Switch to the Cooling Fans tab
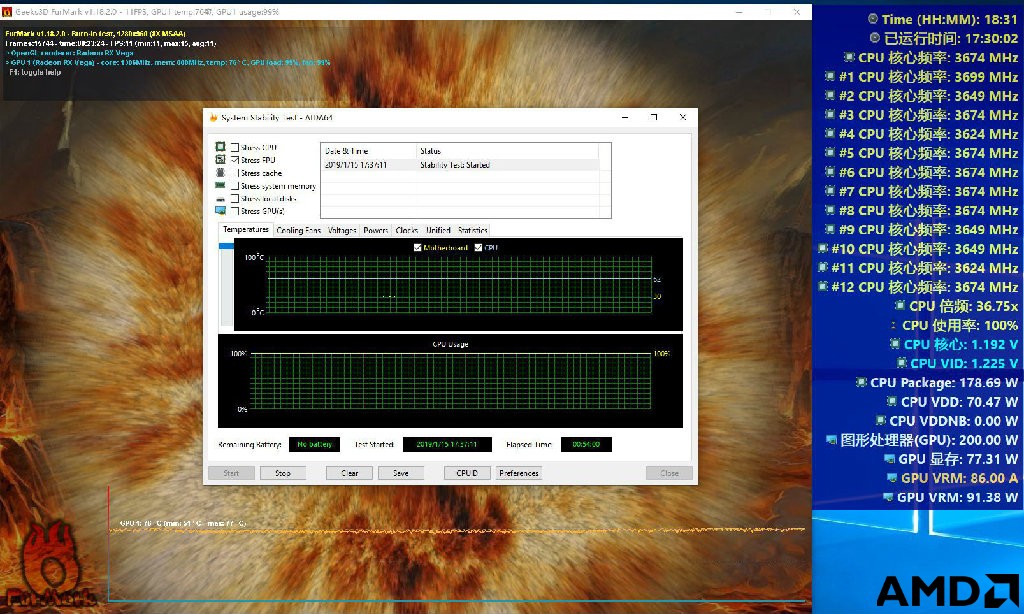 [x=298, y=230]
